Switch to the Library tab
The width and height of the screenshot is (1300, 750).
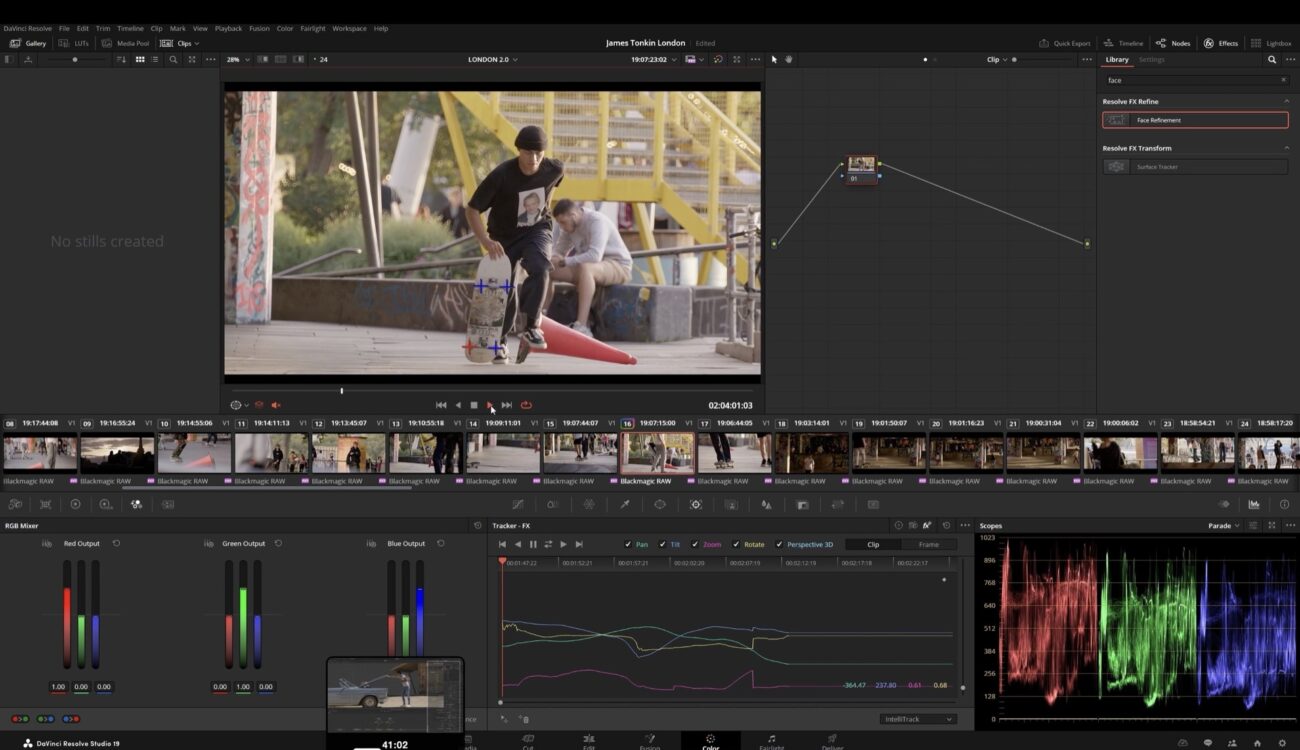[x=1117, y=60]
